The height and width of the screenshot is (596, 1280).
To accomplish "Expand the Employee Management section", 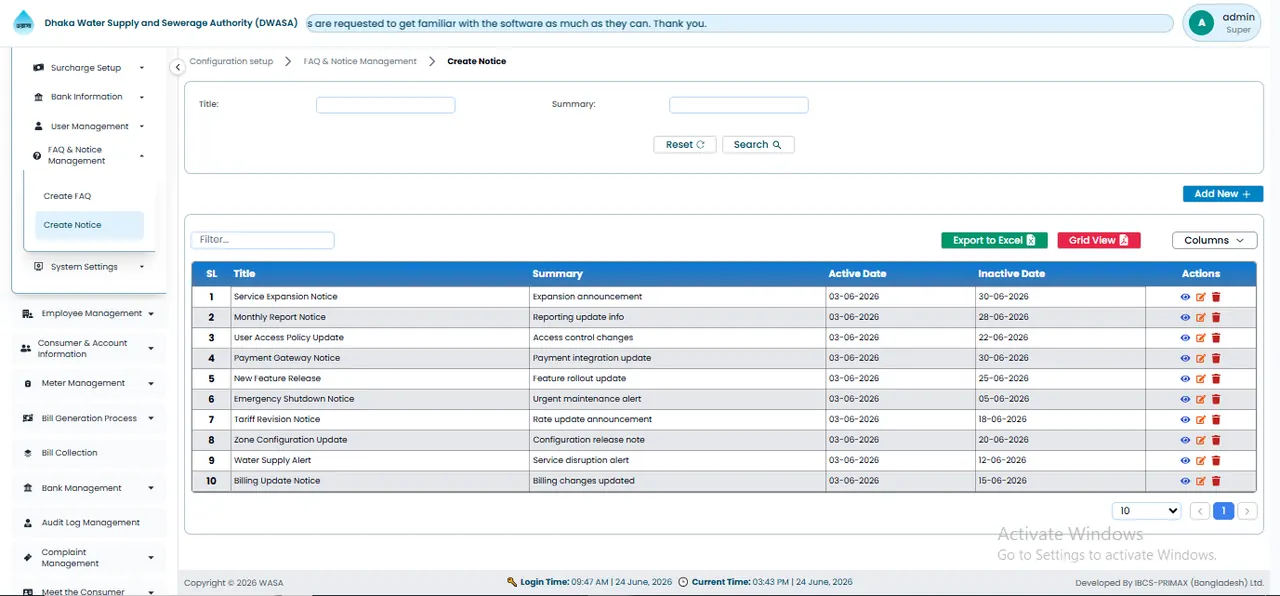I will [x=89, y=313].
